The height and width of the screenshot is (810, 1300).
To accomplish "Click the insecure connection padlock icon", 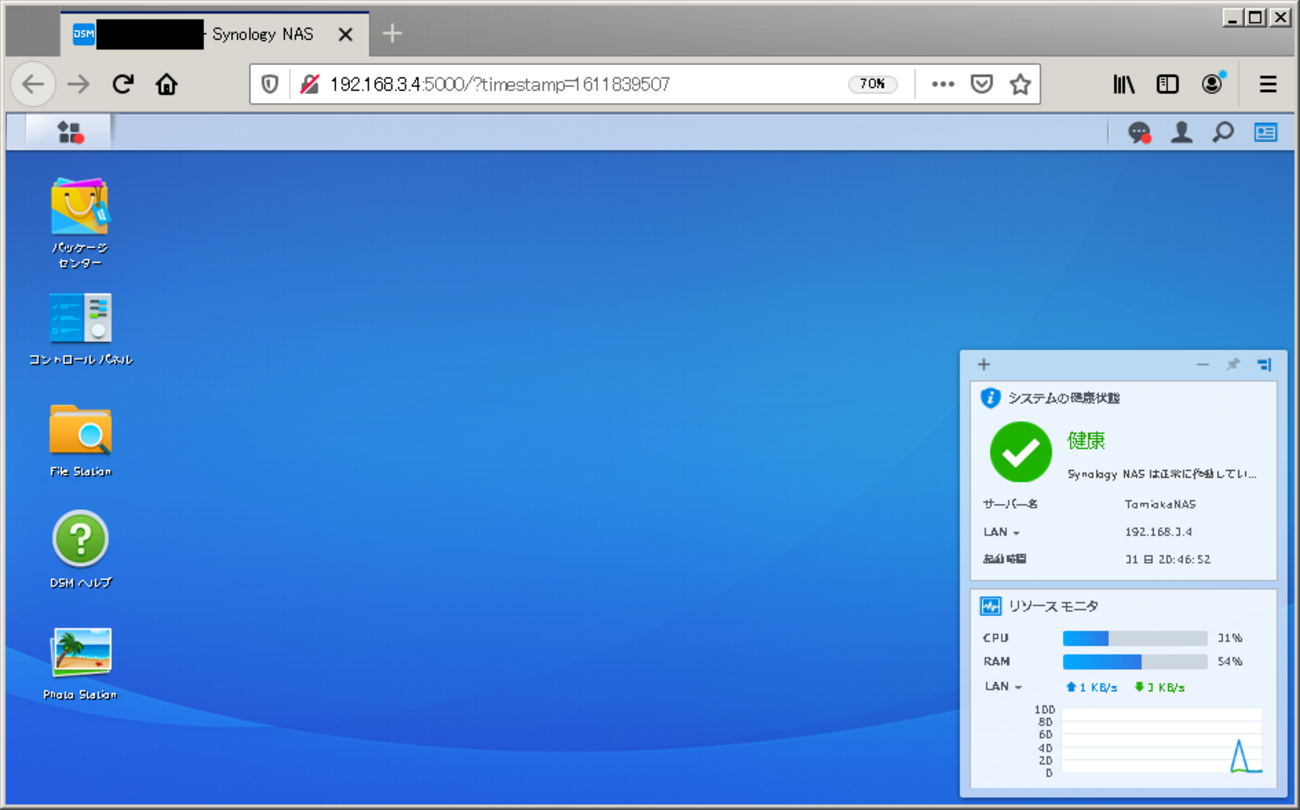I will point(309,84).
